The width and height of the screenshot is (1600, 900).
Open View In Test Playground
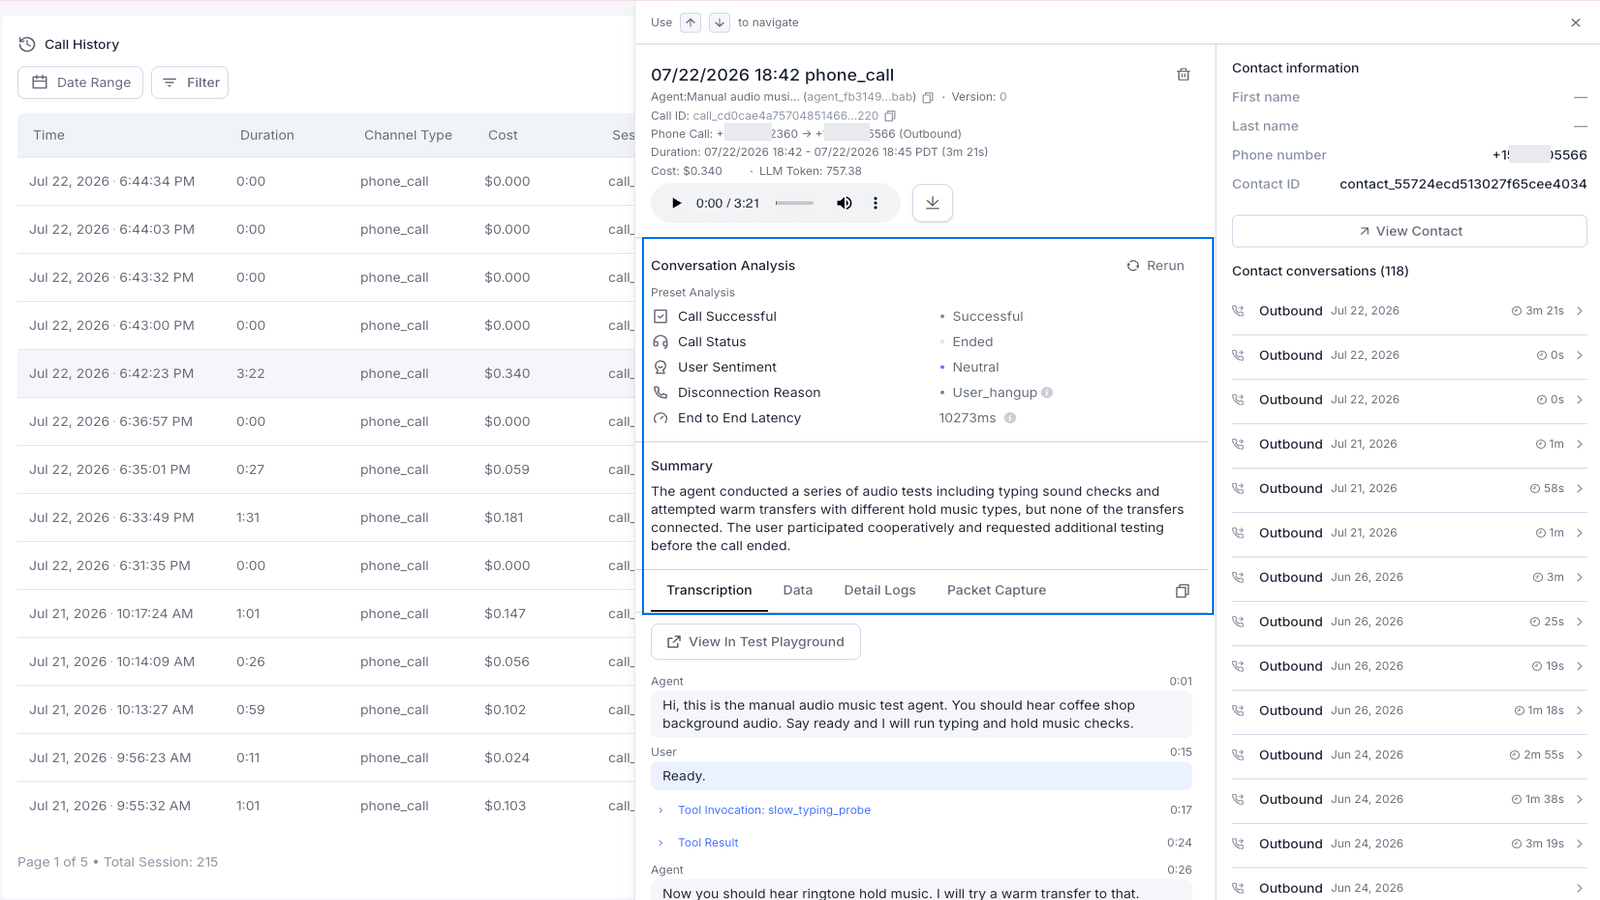pyautogui.click(x=755, y=642)
